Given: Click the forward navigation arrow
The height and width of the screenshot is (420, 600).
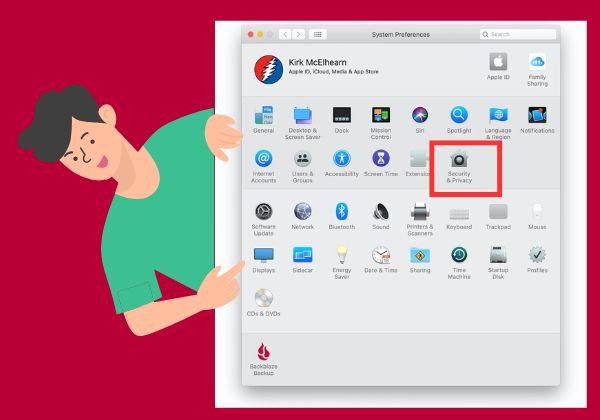Looking at the screenshot, I should pos(298,34).
